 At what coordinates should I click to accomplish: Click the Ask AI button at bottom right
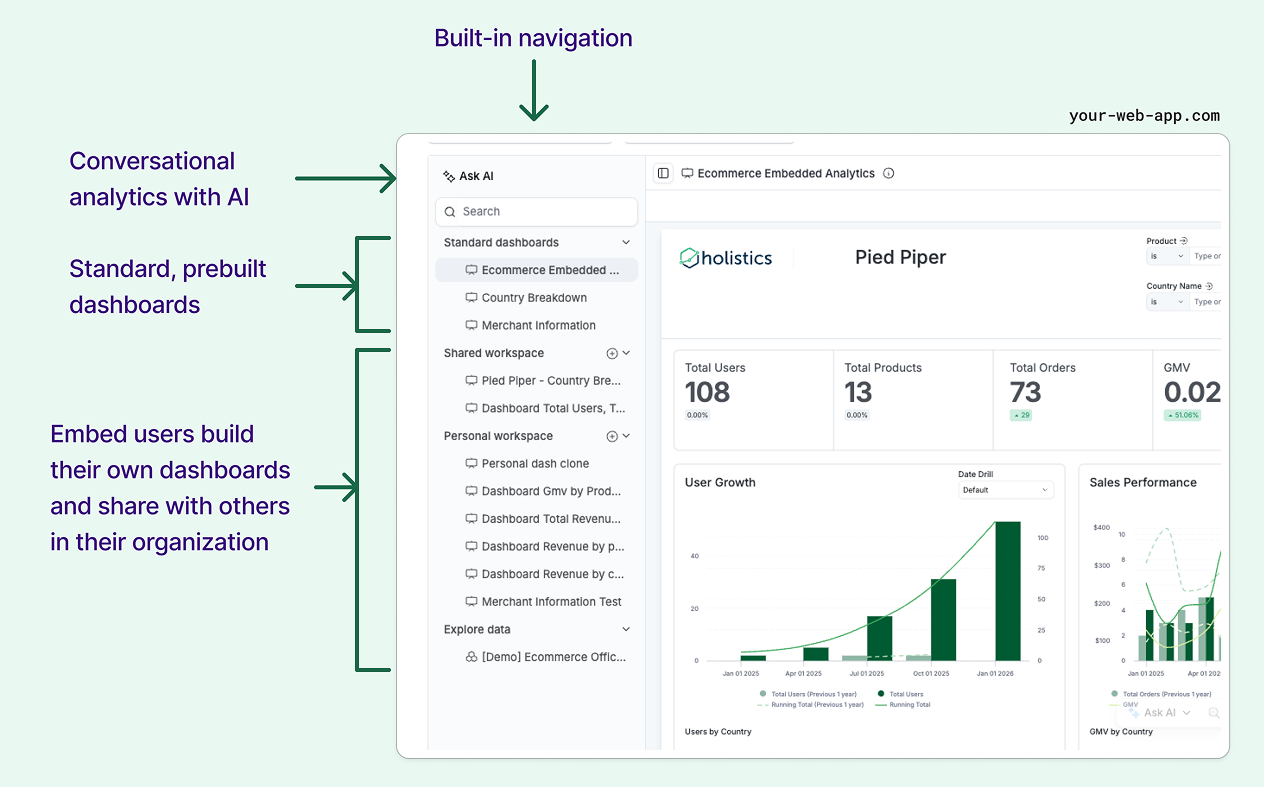[x=1160, y=712]
